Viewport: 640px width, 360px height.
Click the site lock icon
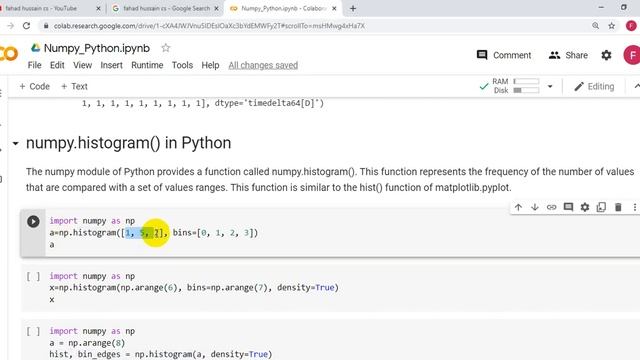(x=46, y=26)
